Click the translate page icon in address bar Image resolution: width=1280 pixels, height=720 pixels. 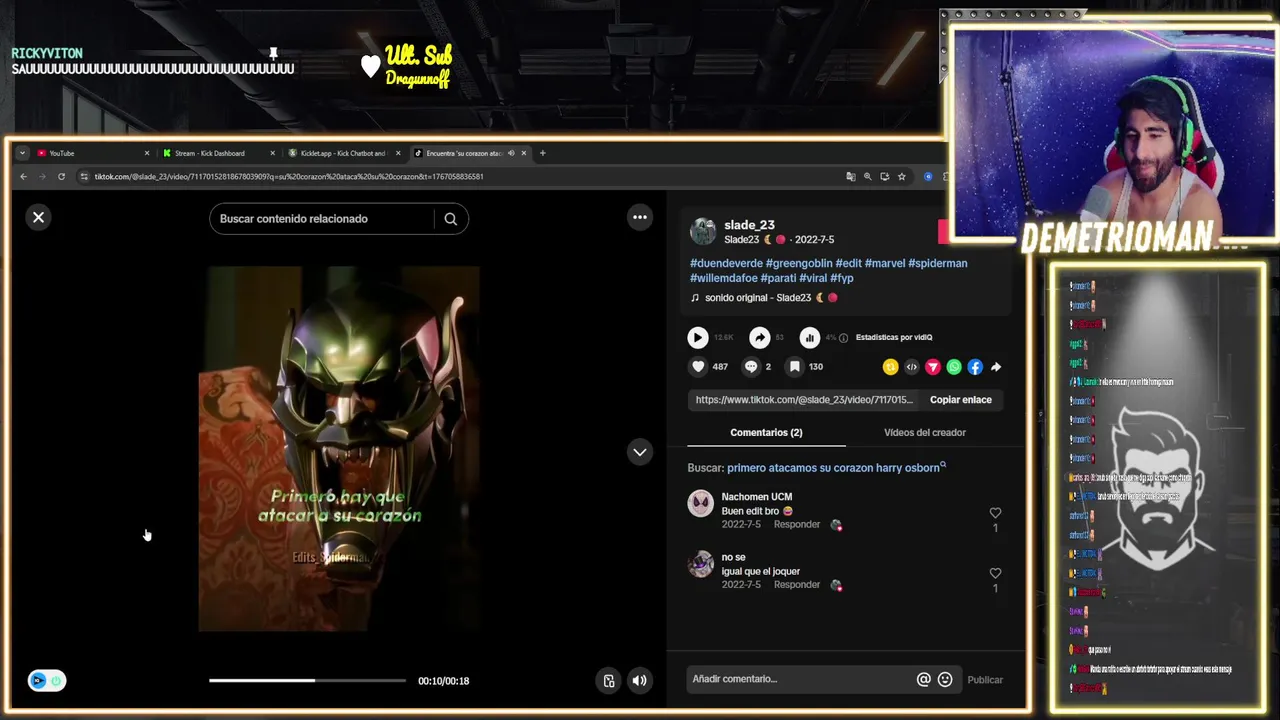[x=850, y=177]
